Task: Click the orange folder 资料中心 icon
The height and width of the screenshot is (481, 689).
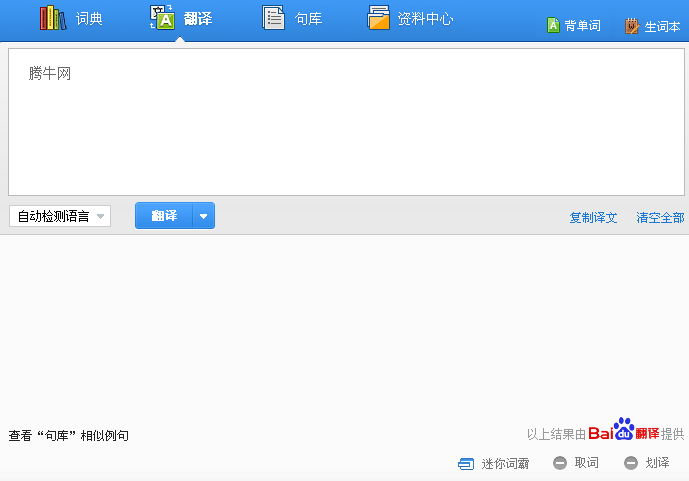Action: click(378, 18)
